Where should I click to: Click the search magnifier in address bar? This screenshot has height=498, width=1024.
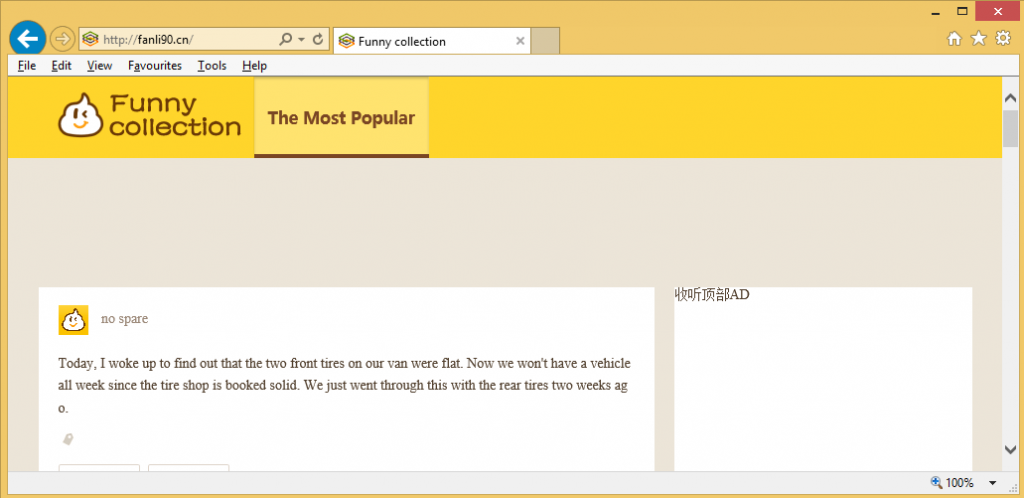click(x=286, y=40)
